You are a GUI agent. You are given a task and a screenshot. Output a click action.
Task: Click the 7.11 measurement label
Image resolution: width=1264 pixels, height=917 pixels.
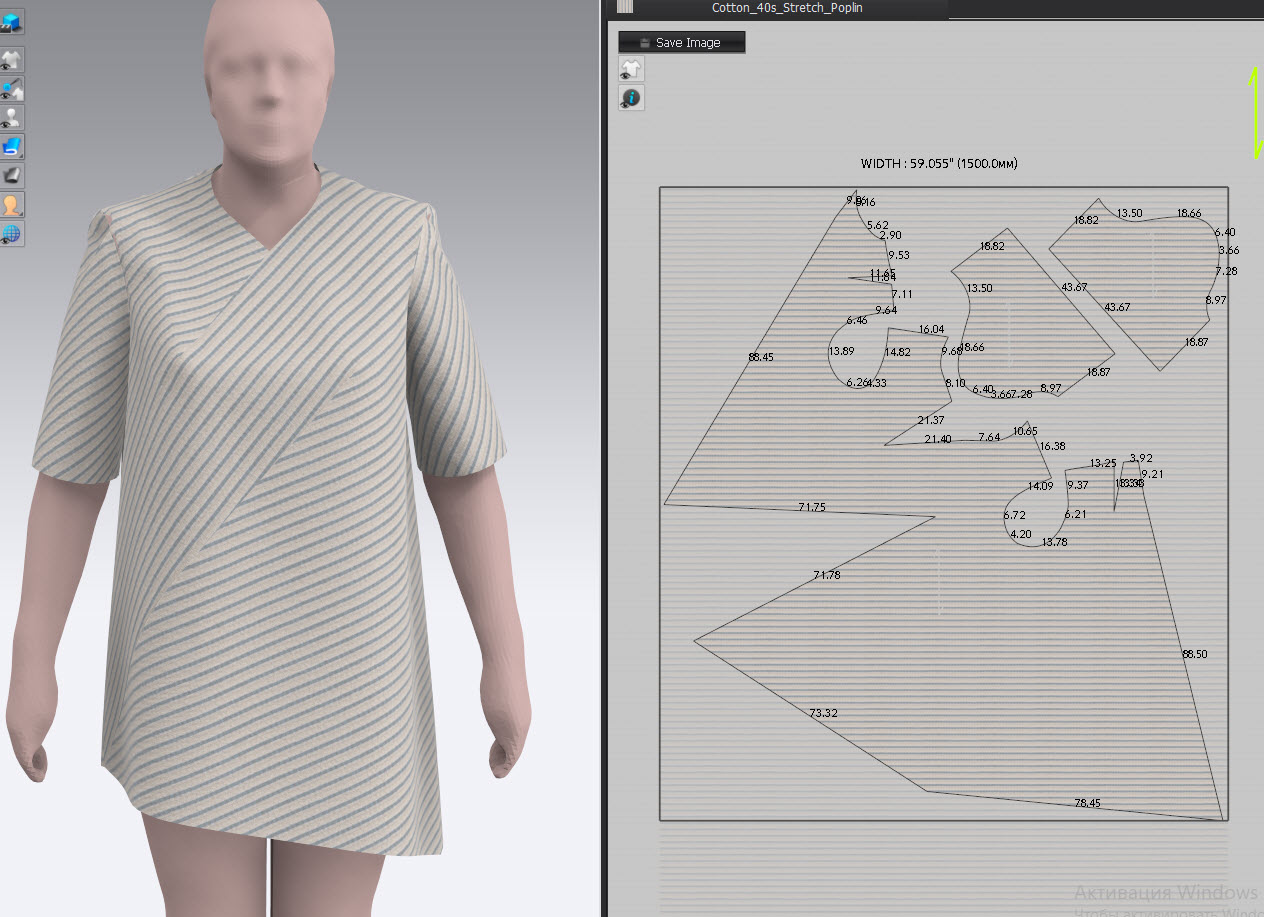pos(902,294)
